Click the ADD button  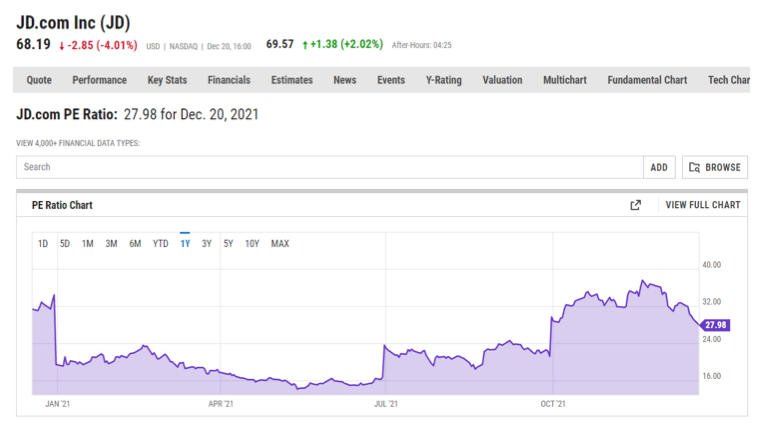click(x=659, y=167)
